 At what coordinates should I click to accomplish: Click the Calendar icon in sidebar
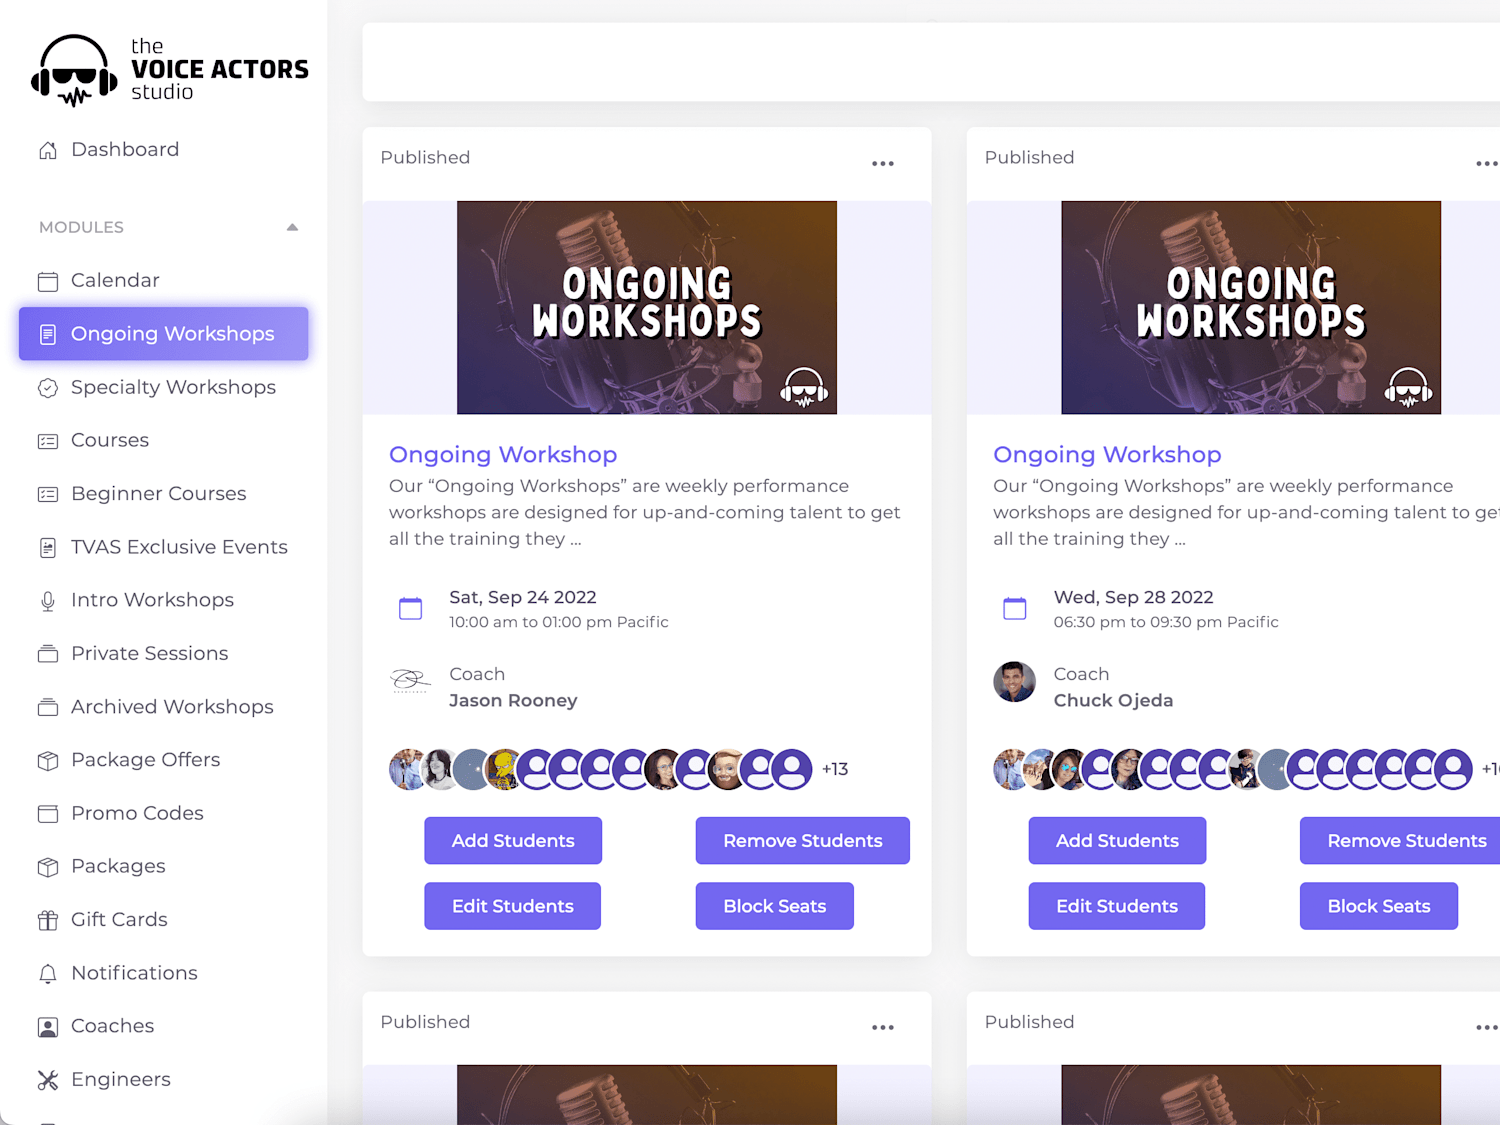point(48,281)
